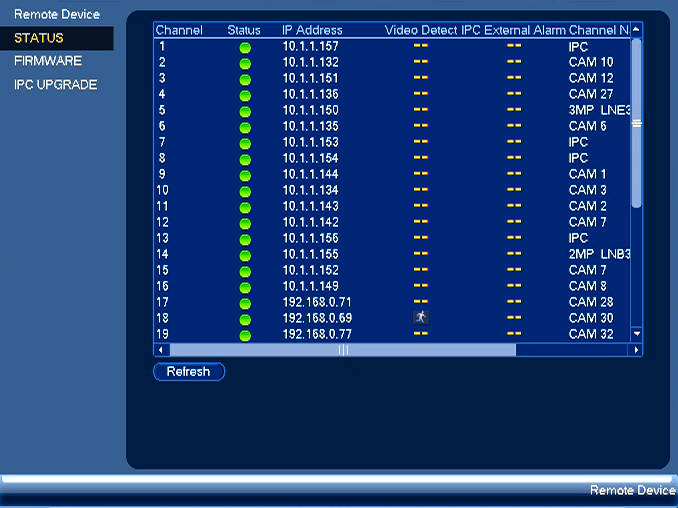Click the green status dot for channel 10
678x508 pixels.
[245, 192]
